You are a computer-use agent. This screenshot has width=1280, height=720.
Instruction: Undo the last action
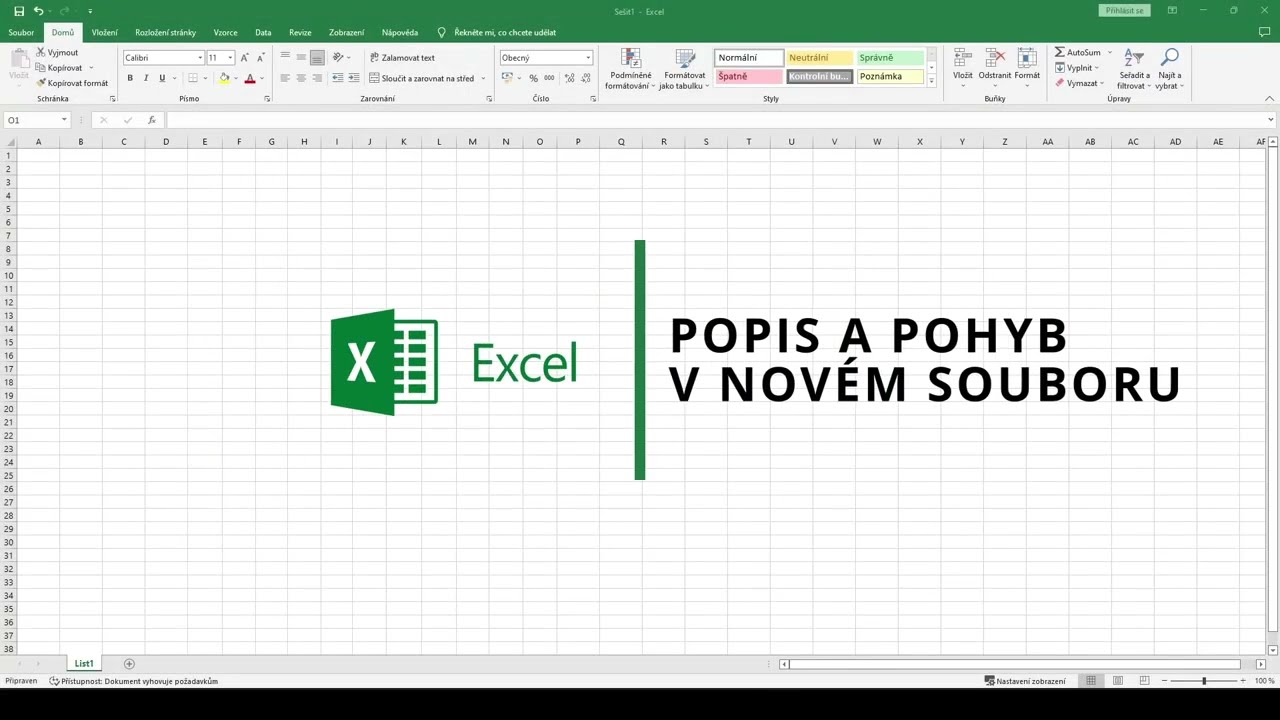[38, 11]
